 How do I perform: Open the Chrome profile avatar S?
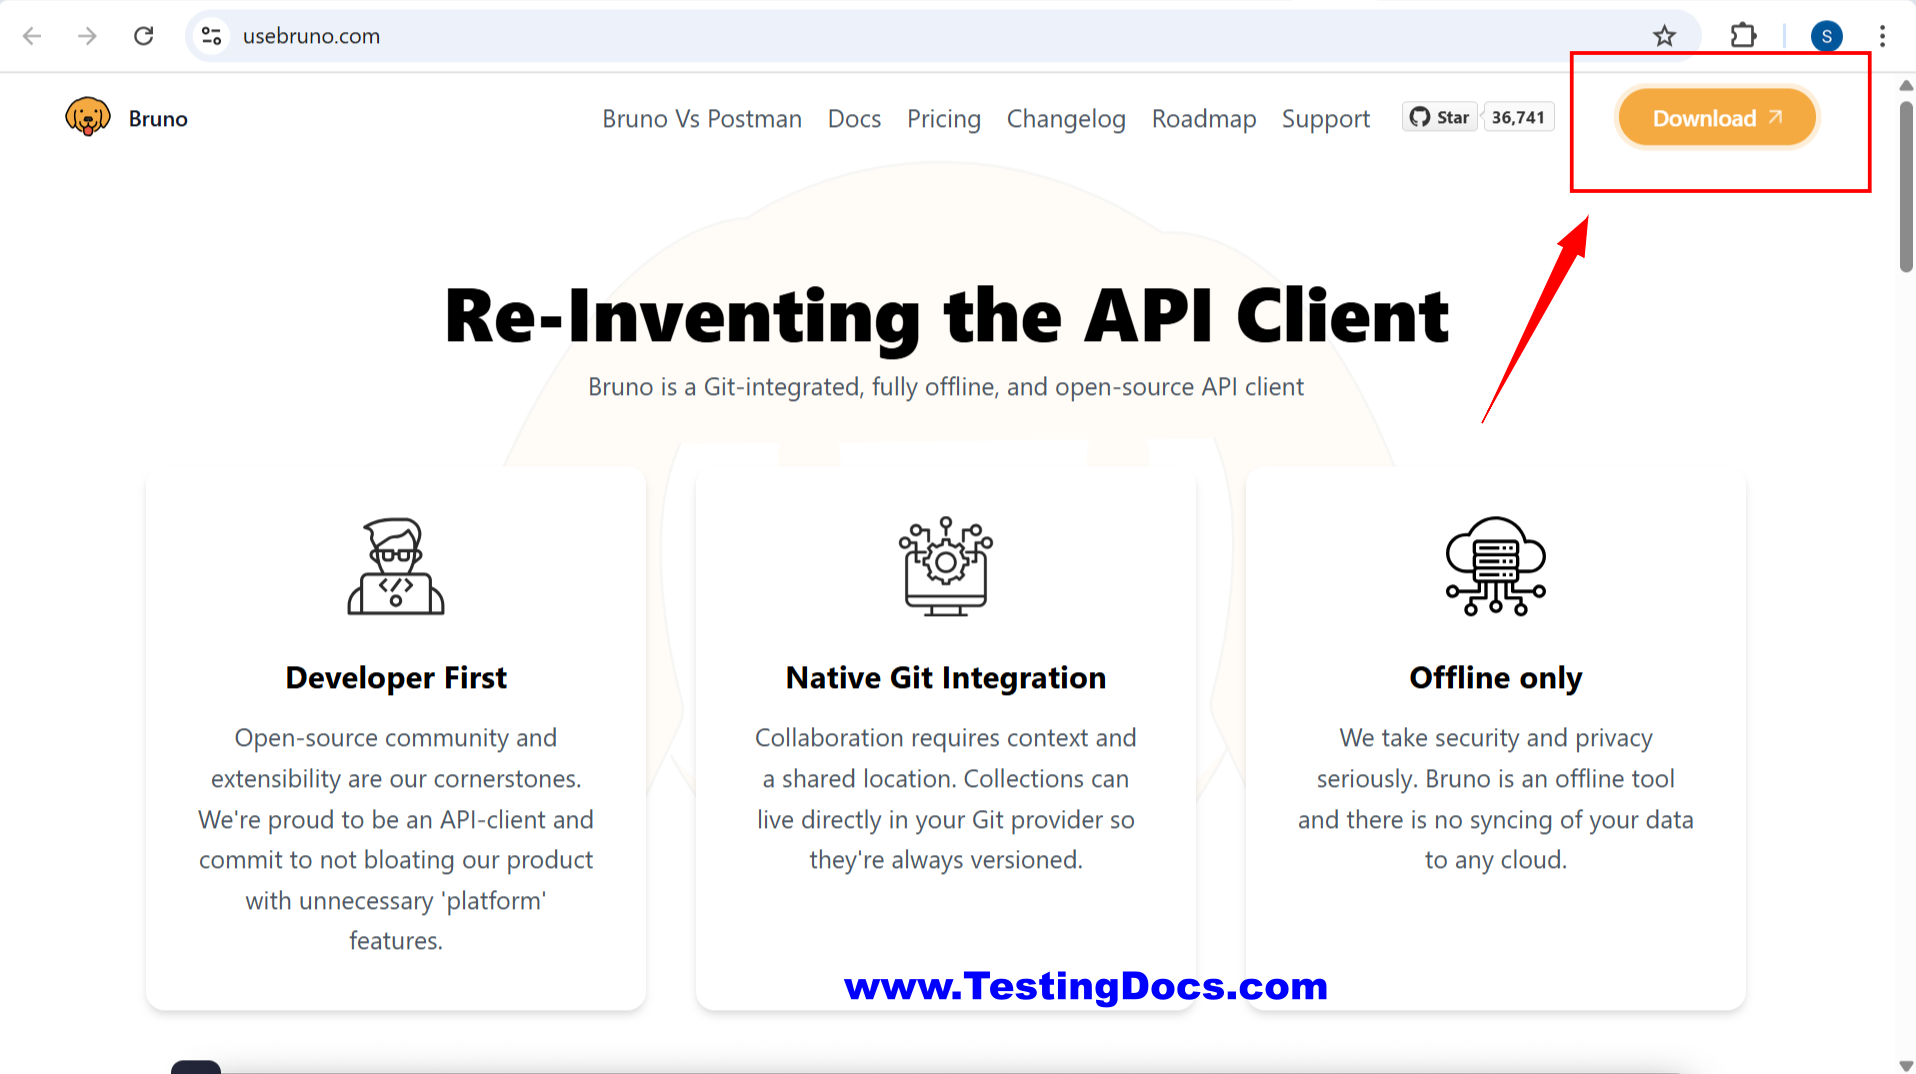(x=1827, y=36)
